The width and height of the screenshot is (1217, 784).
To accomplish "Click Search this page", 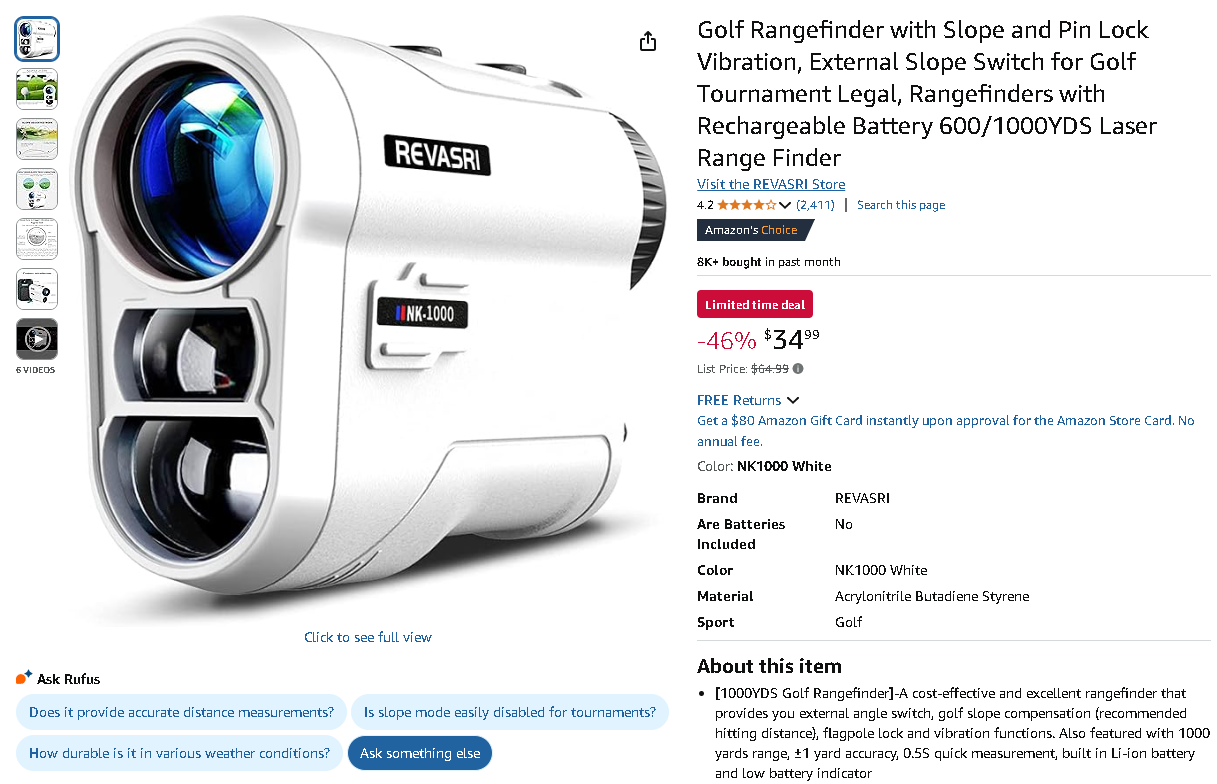I will 900,205.
